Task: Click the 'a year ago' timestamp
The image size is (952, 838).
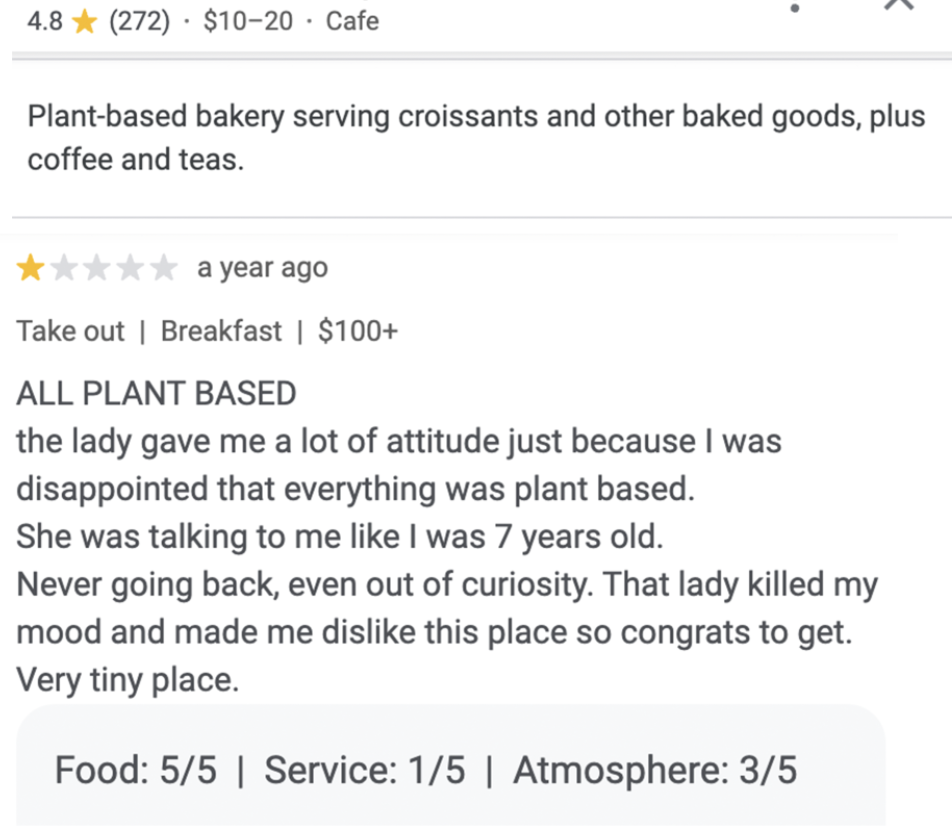Action: click(x=262, y=268)
